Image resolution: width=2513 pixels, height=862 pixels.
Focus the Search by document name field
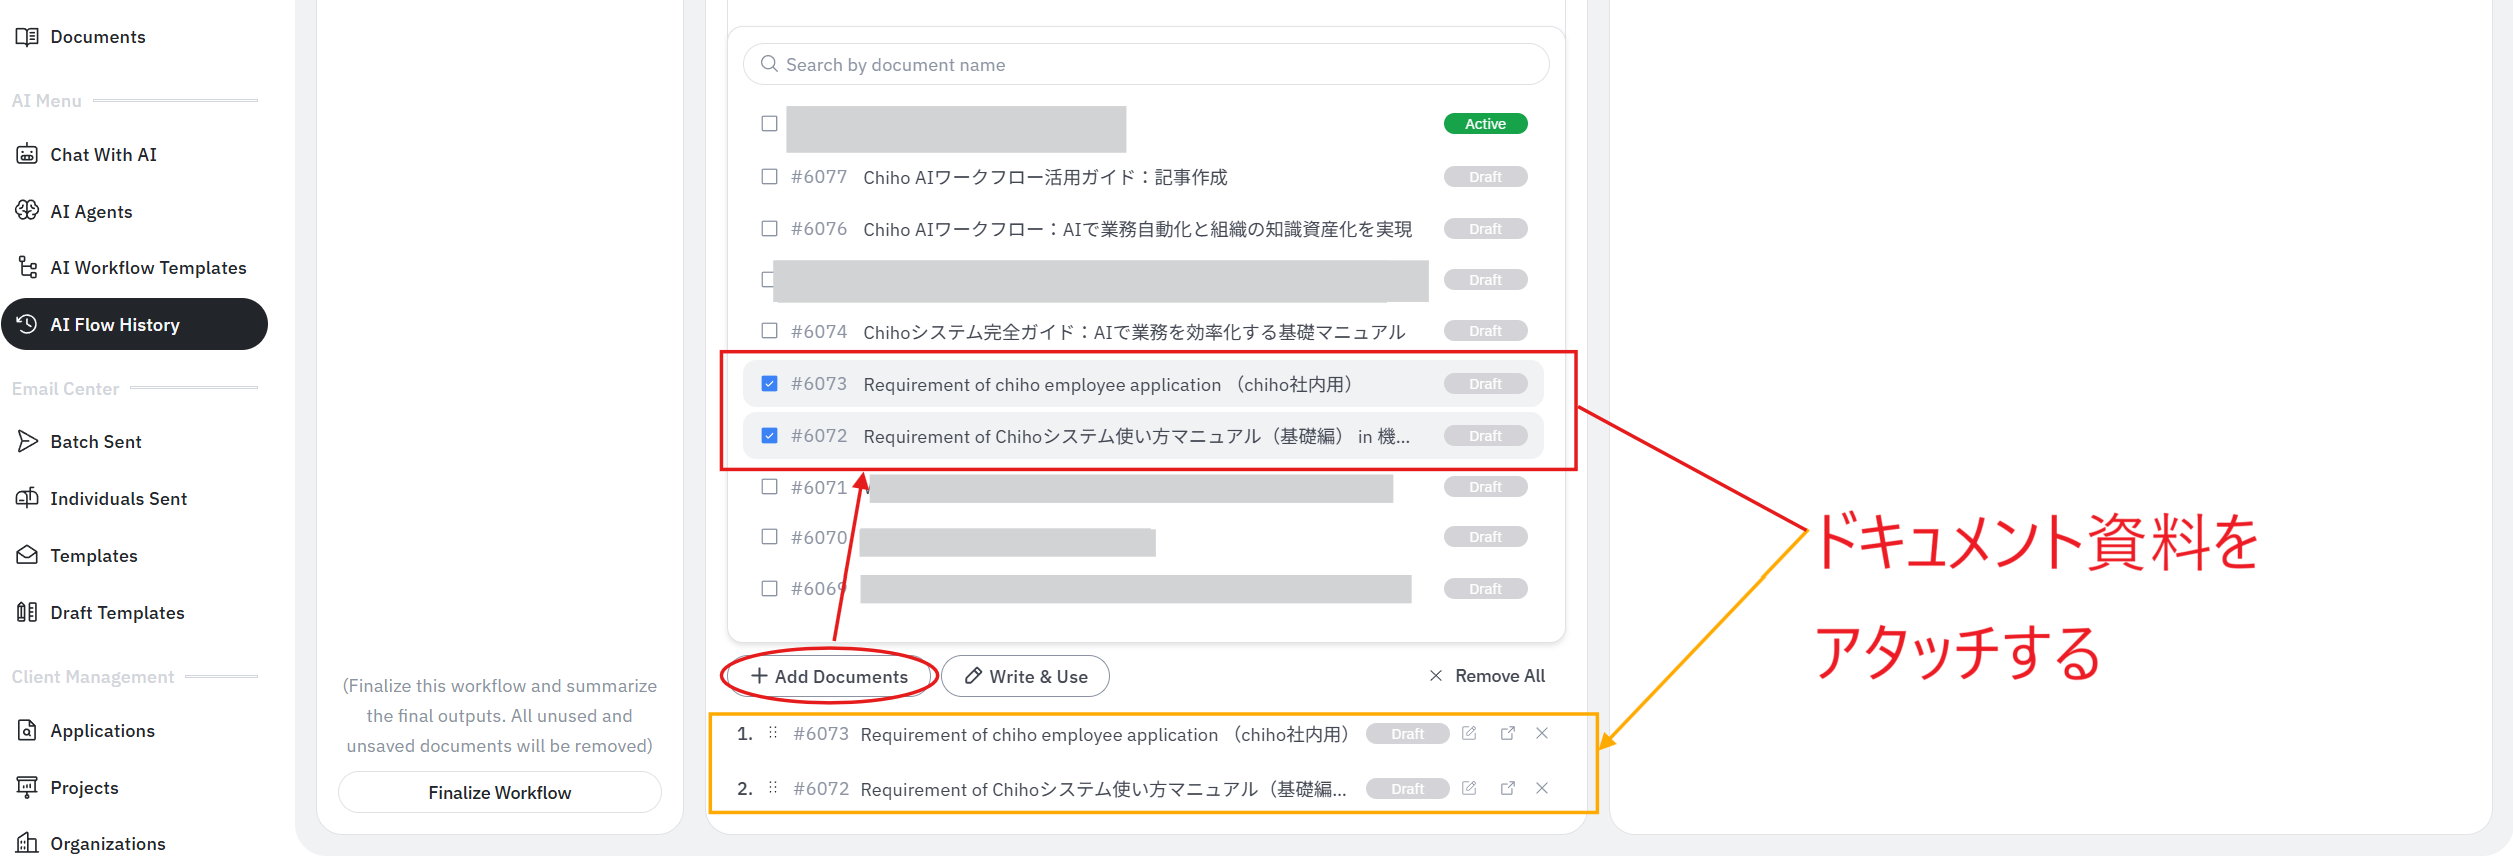1145,65
